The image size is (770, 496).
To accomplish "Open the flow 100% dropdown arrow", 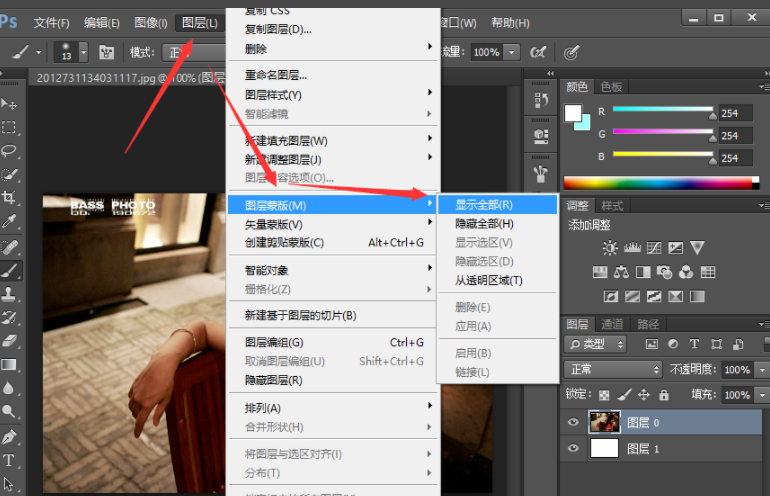I will pyautogui.click(x=512, y=52).
